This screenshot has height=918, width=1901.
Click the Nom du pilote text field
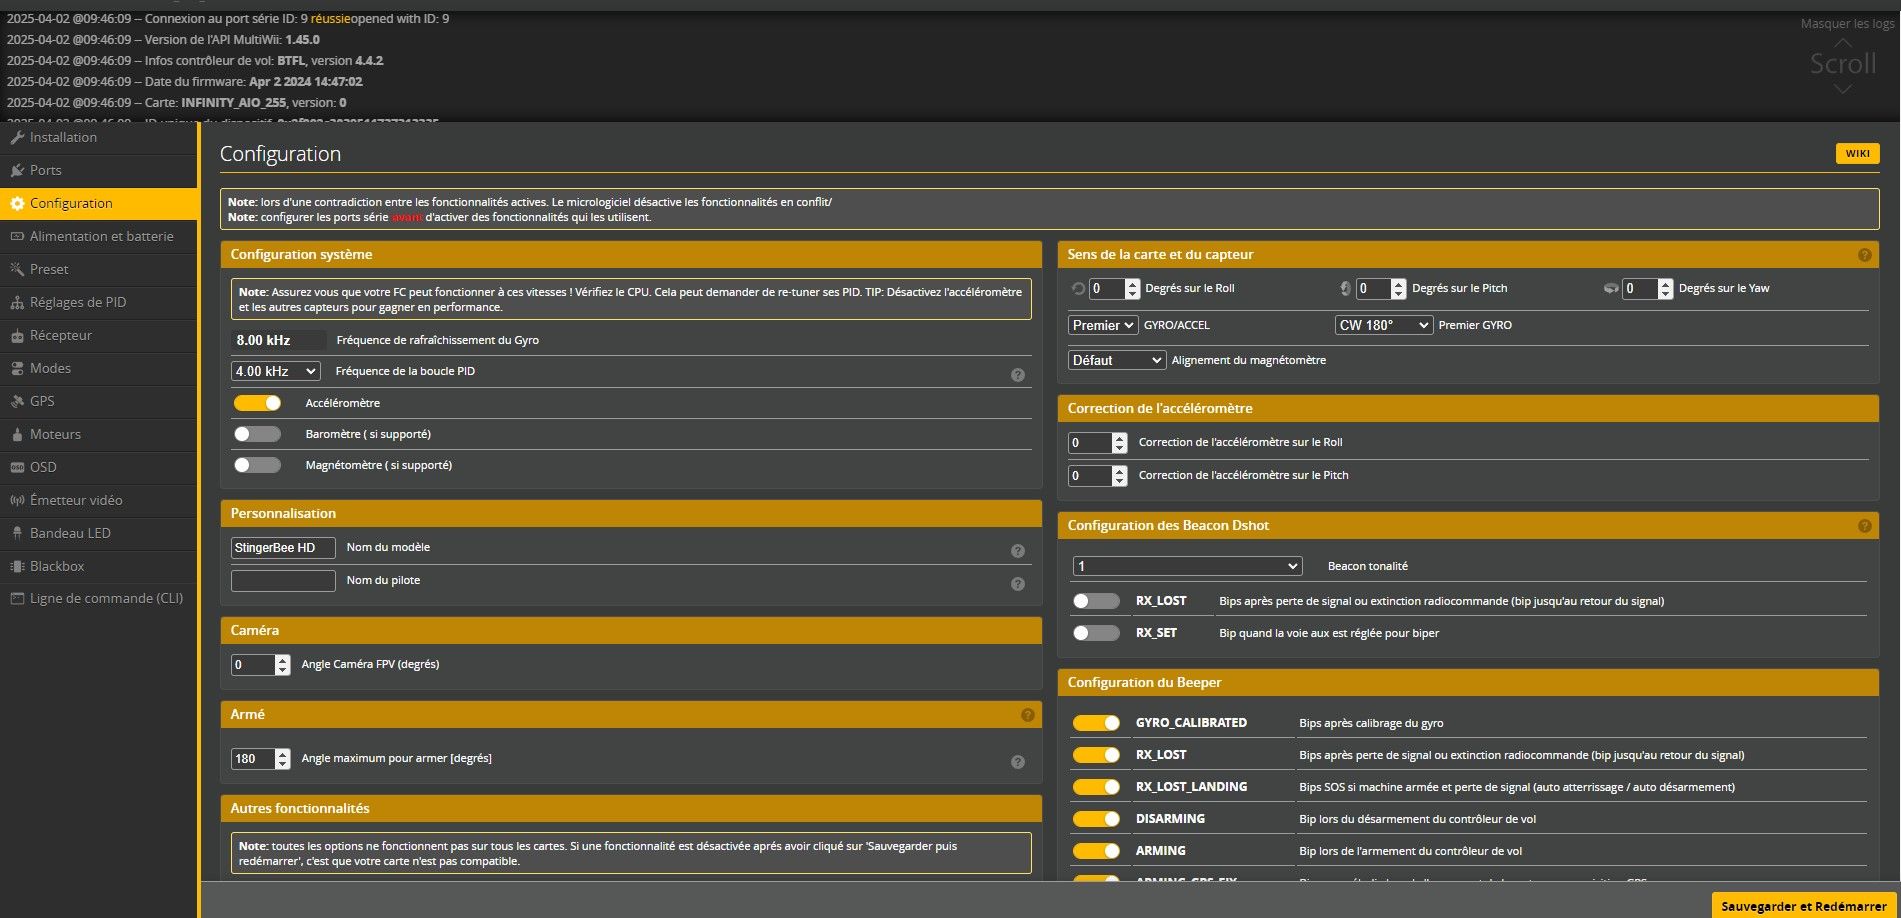click(x=283, y=581)
